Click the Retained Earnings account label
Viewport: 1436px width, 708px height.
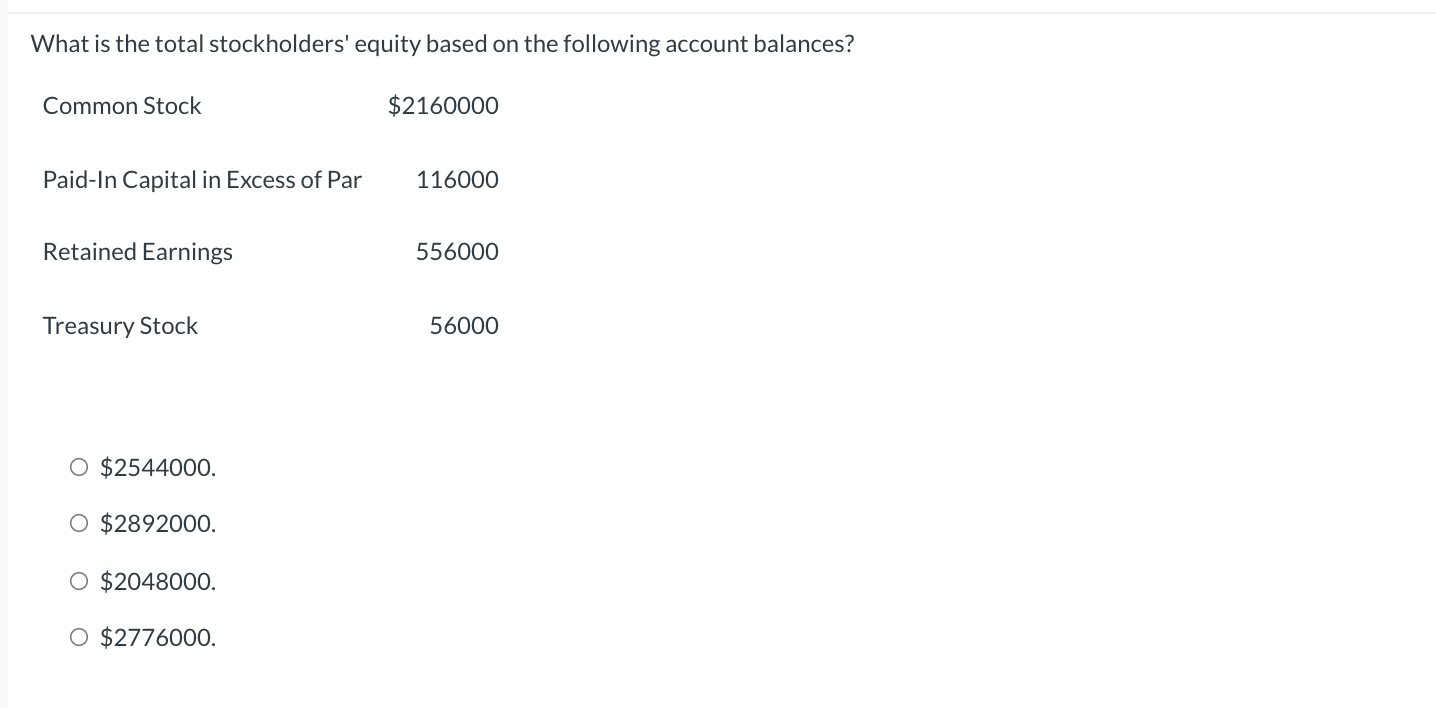pyautogui.click(x=138, y=252)
